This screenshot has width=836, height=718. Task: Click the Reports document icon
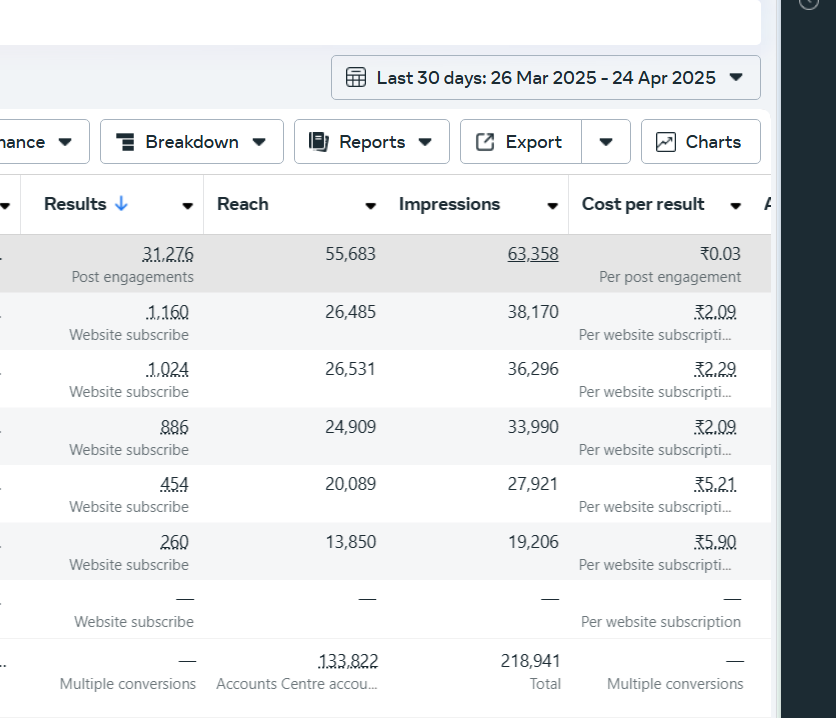319,142
